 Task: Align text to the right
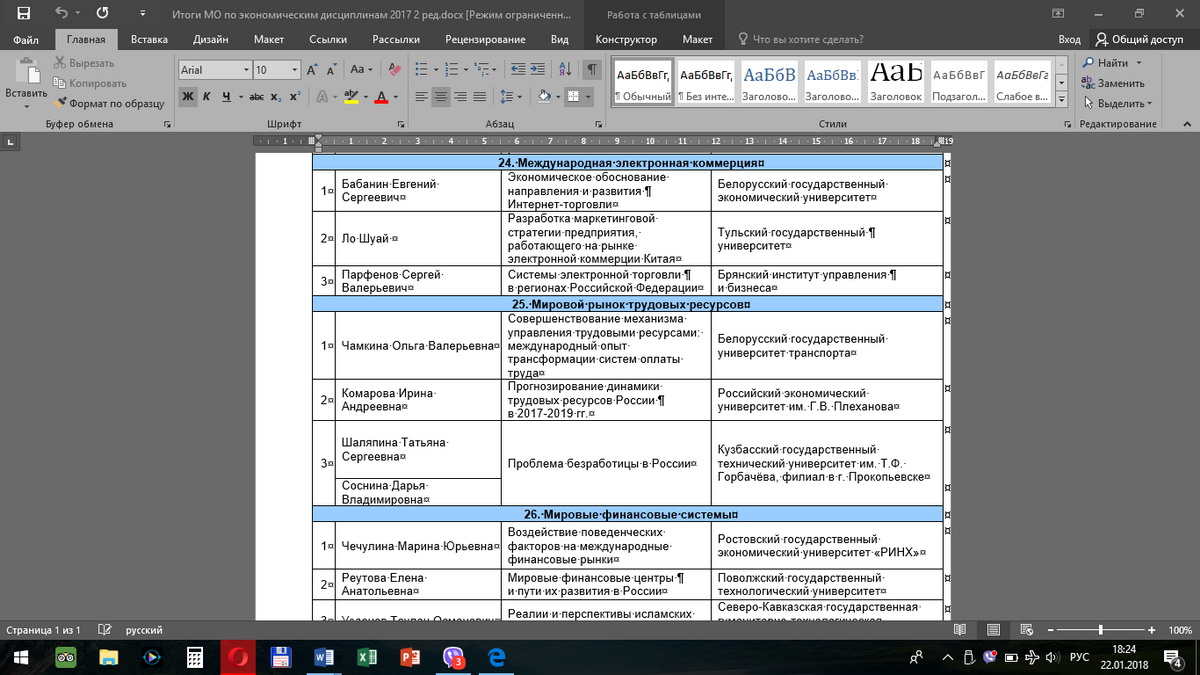tap(461, 97)
